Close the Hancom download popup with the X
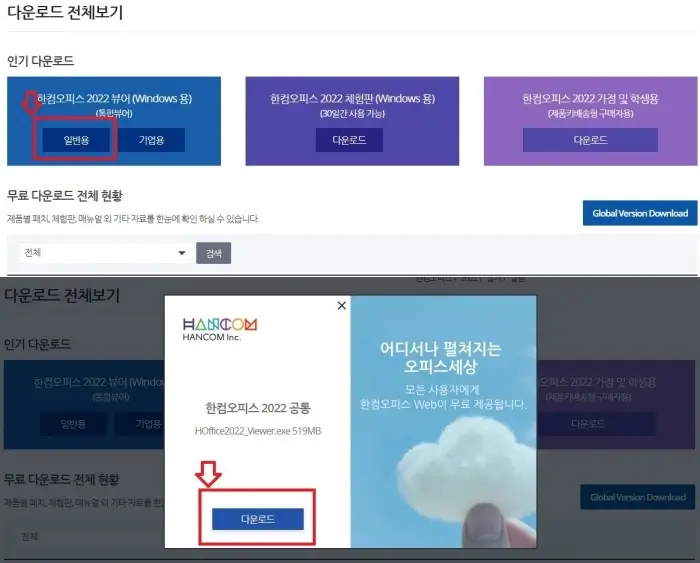Image resolution: width=700 pixels, height=563 pixels. click(342, 305)
